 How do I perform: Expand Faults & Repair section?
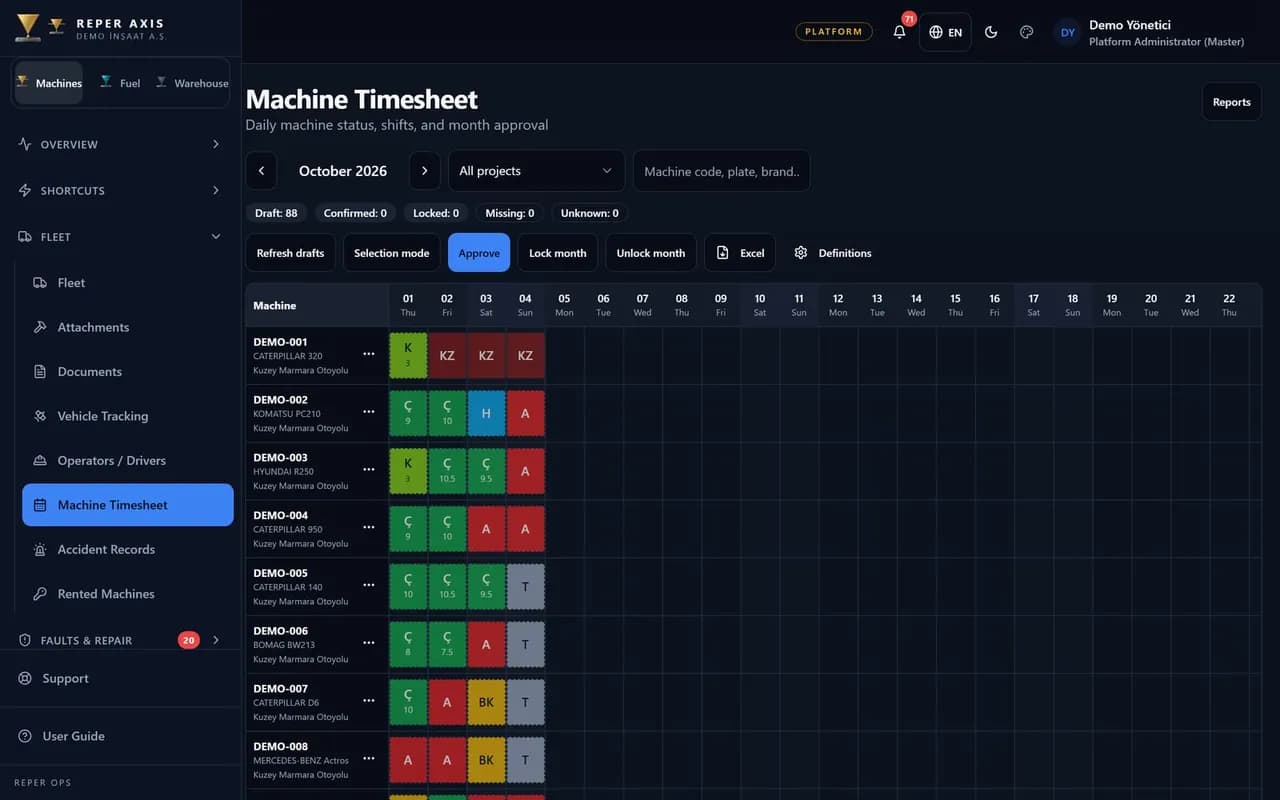tap(120, 640)
